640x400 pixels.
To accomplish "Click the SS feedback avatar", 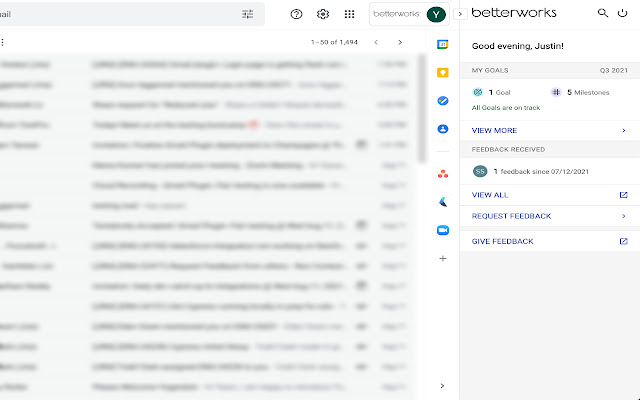I will click(480, 171).
